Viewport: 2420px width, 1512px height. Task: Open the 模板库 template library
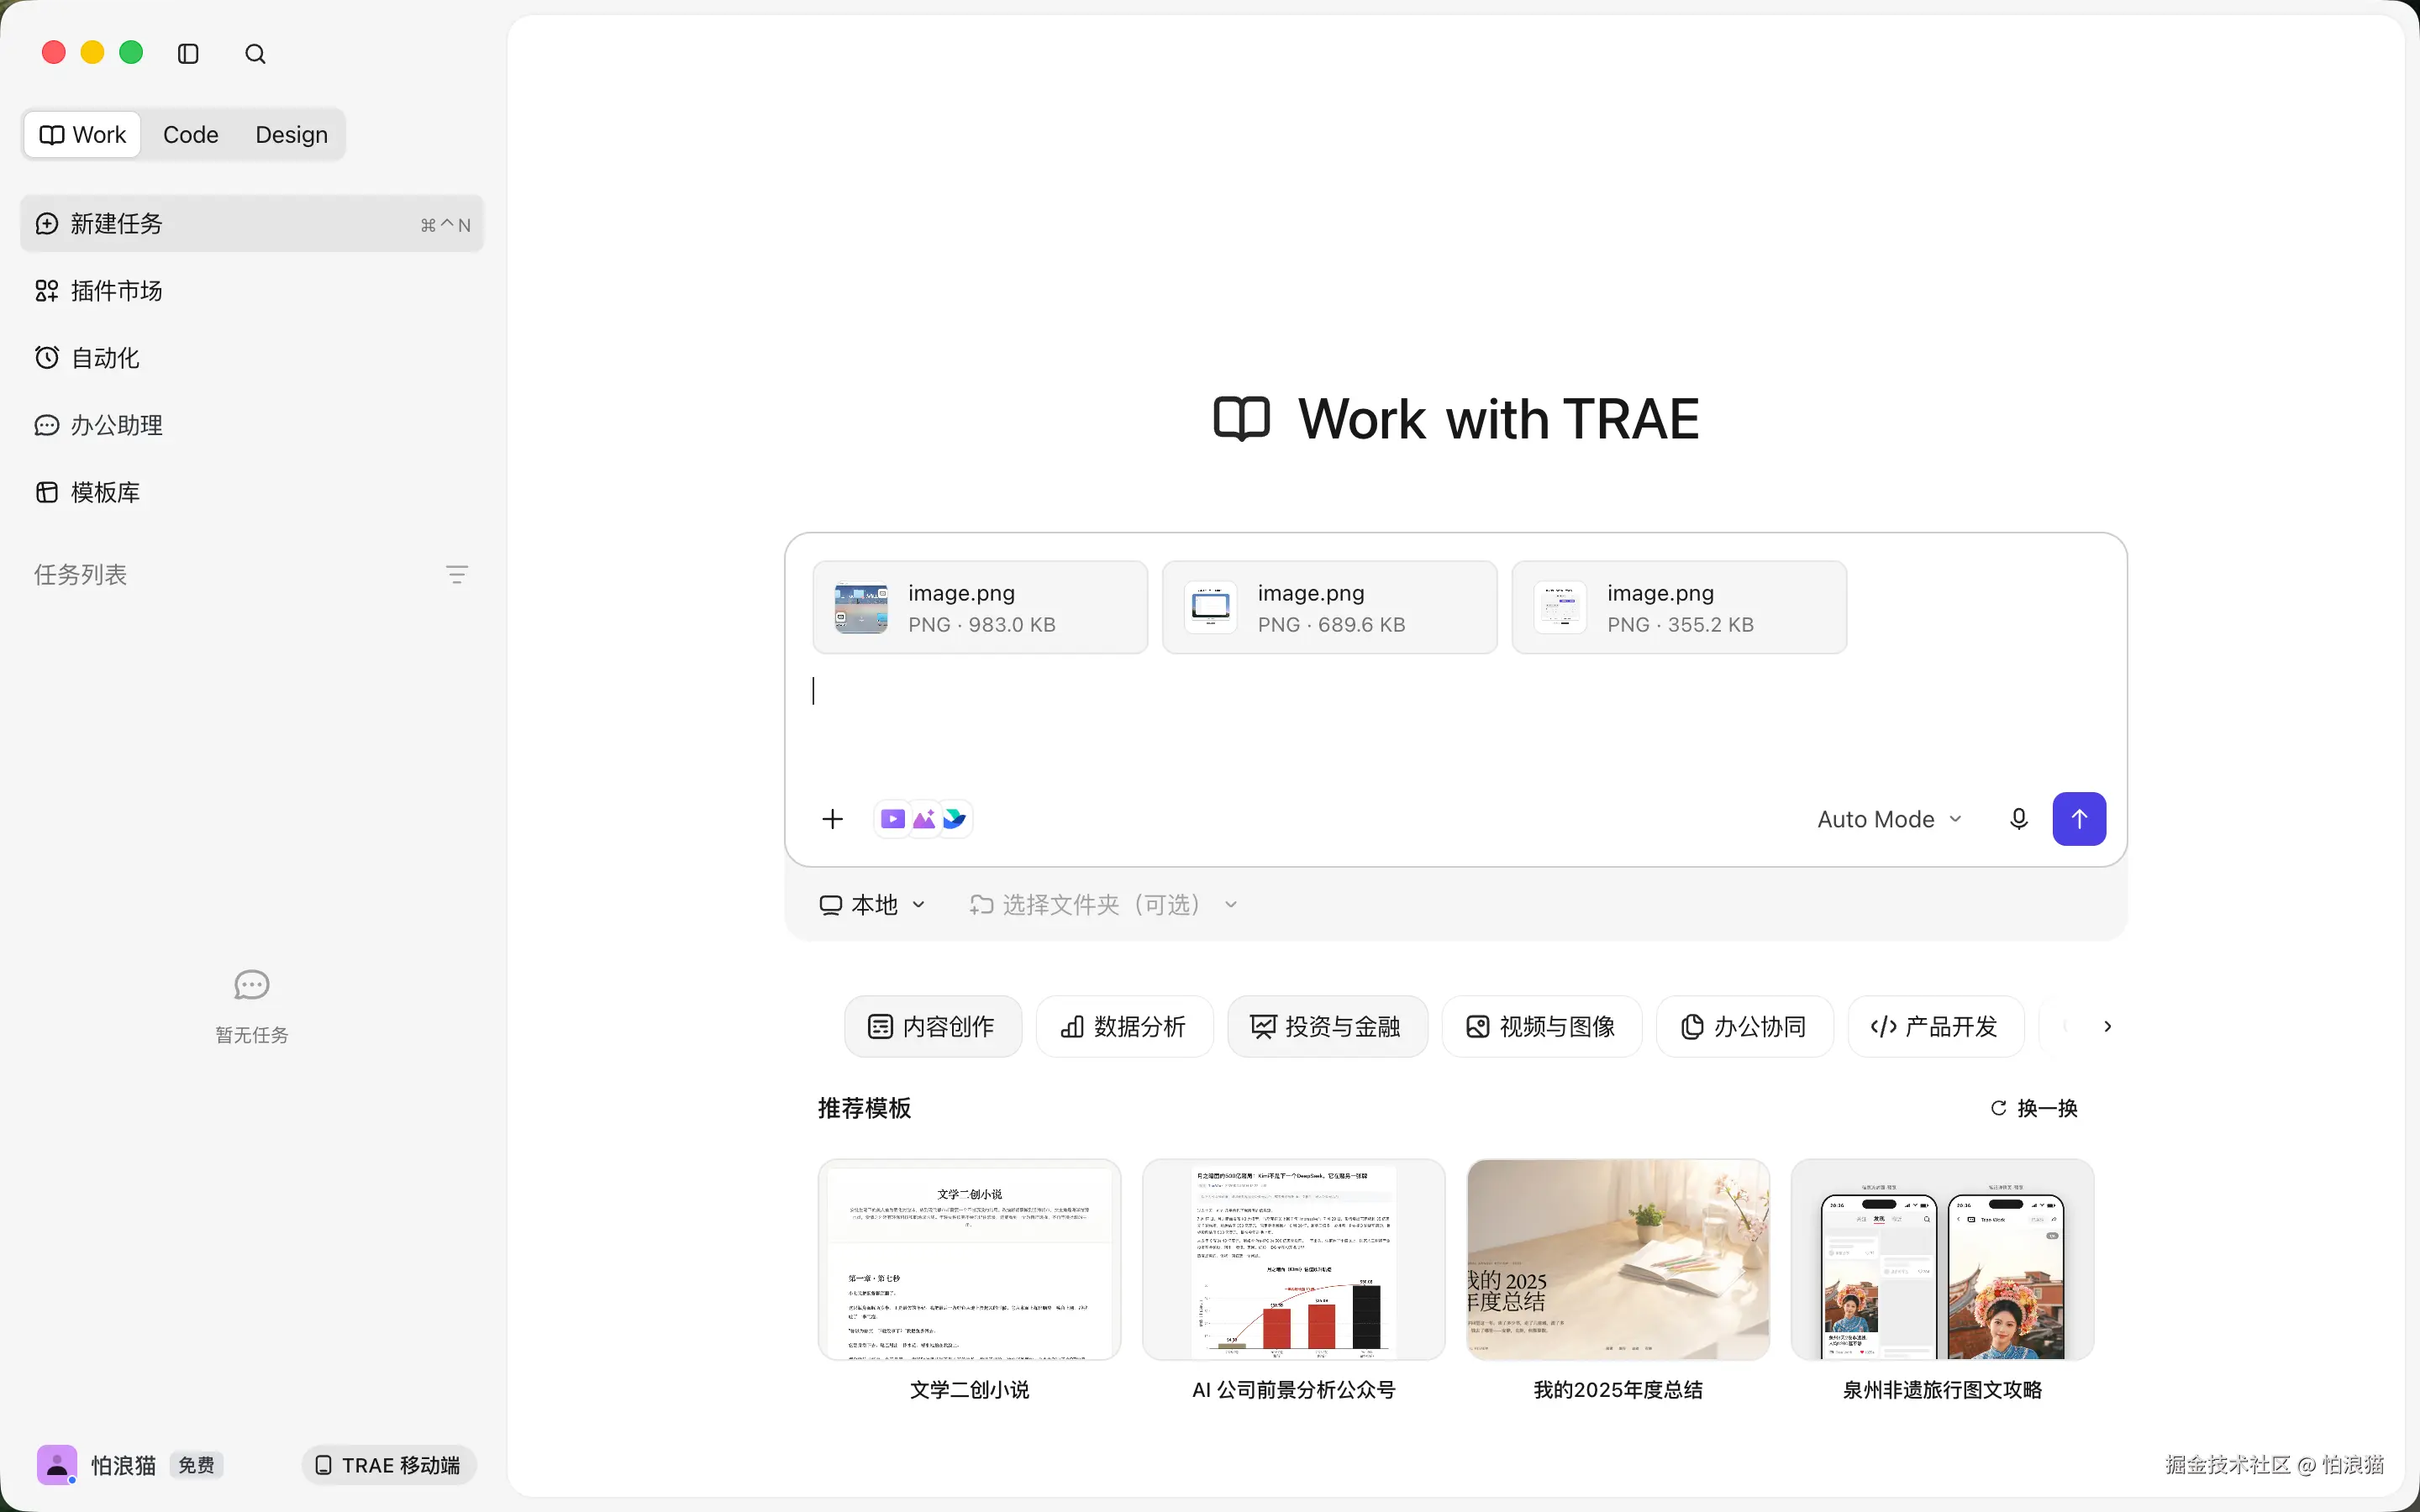(x=252, y=492)
